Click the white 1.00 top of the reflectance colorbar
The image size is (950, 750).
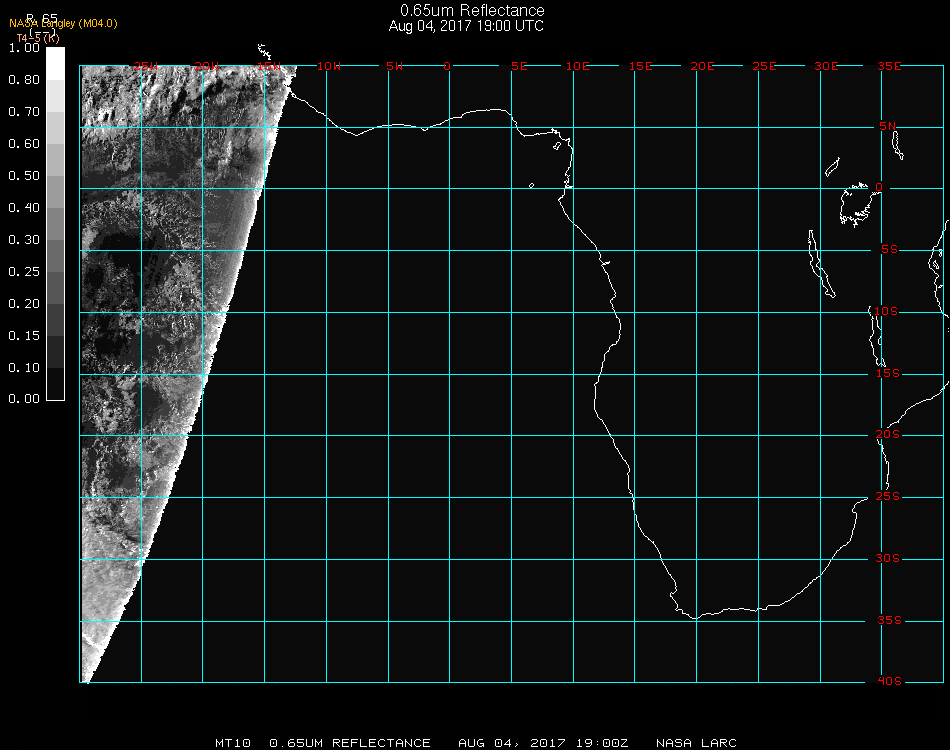tap(55, 52)
